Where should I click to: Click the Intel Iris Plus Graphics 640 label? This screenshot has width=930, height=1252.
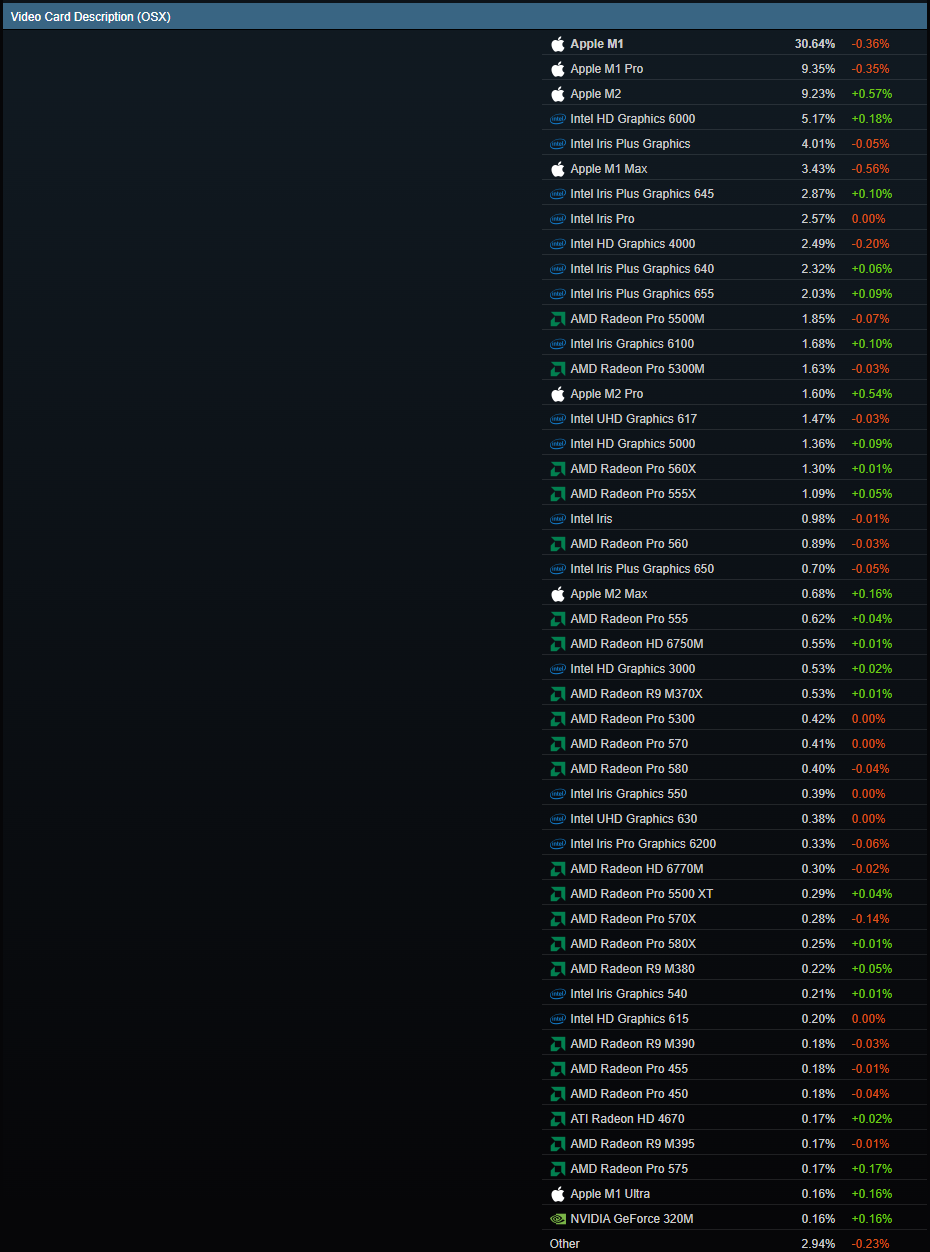[x=642, y=269]
